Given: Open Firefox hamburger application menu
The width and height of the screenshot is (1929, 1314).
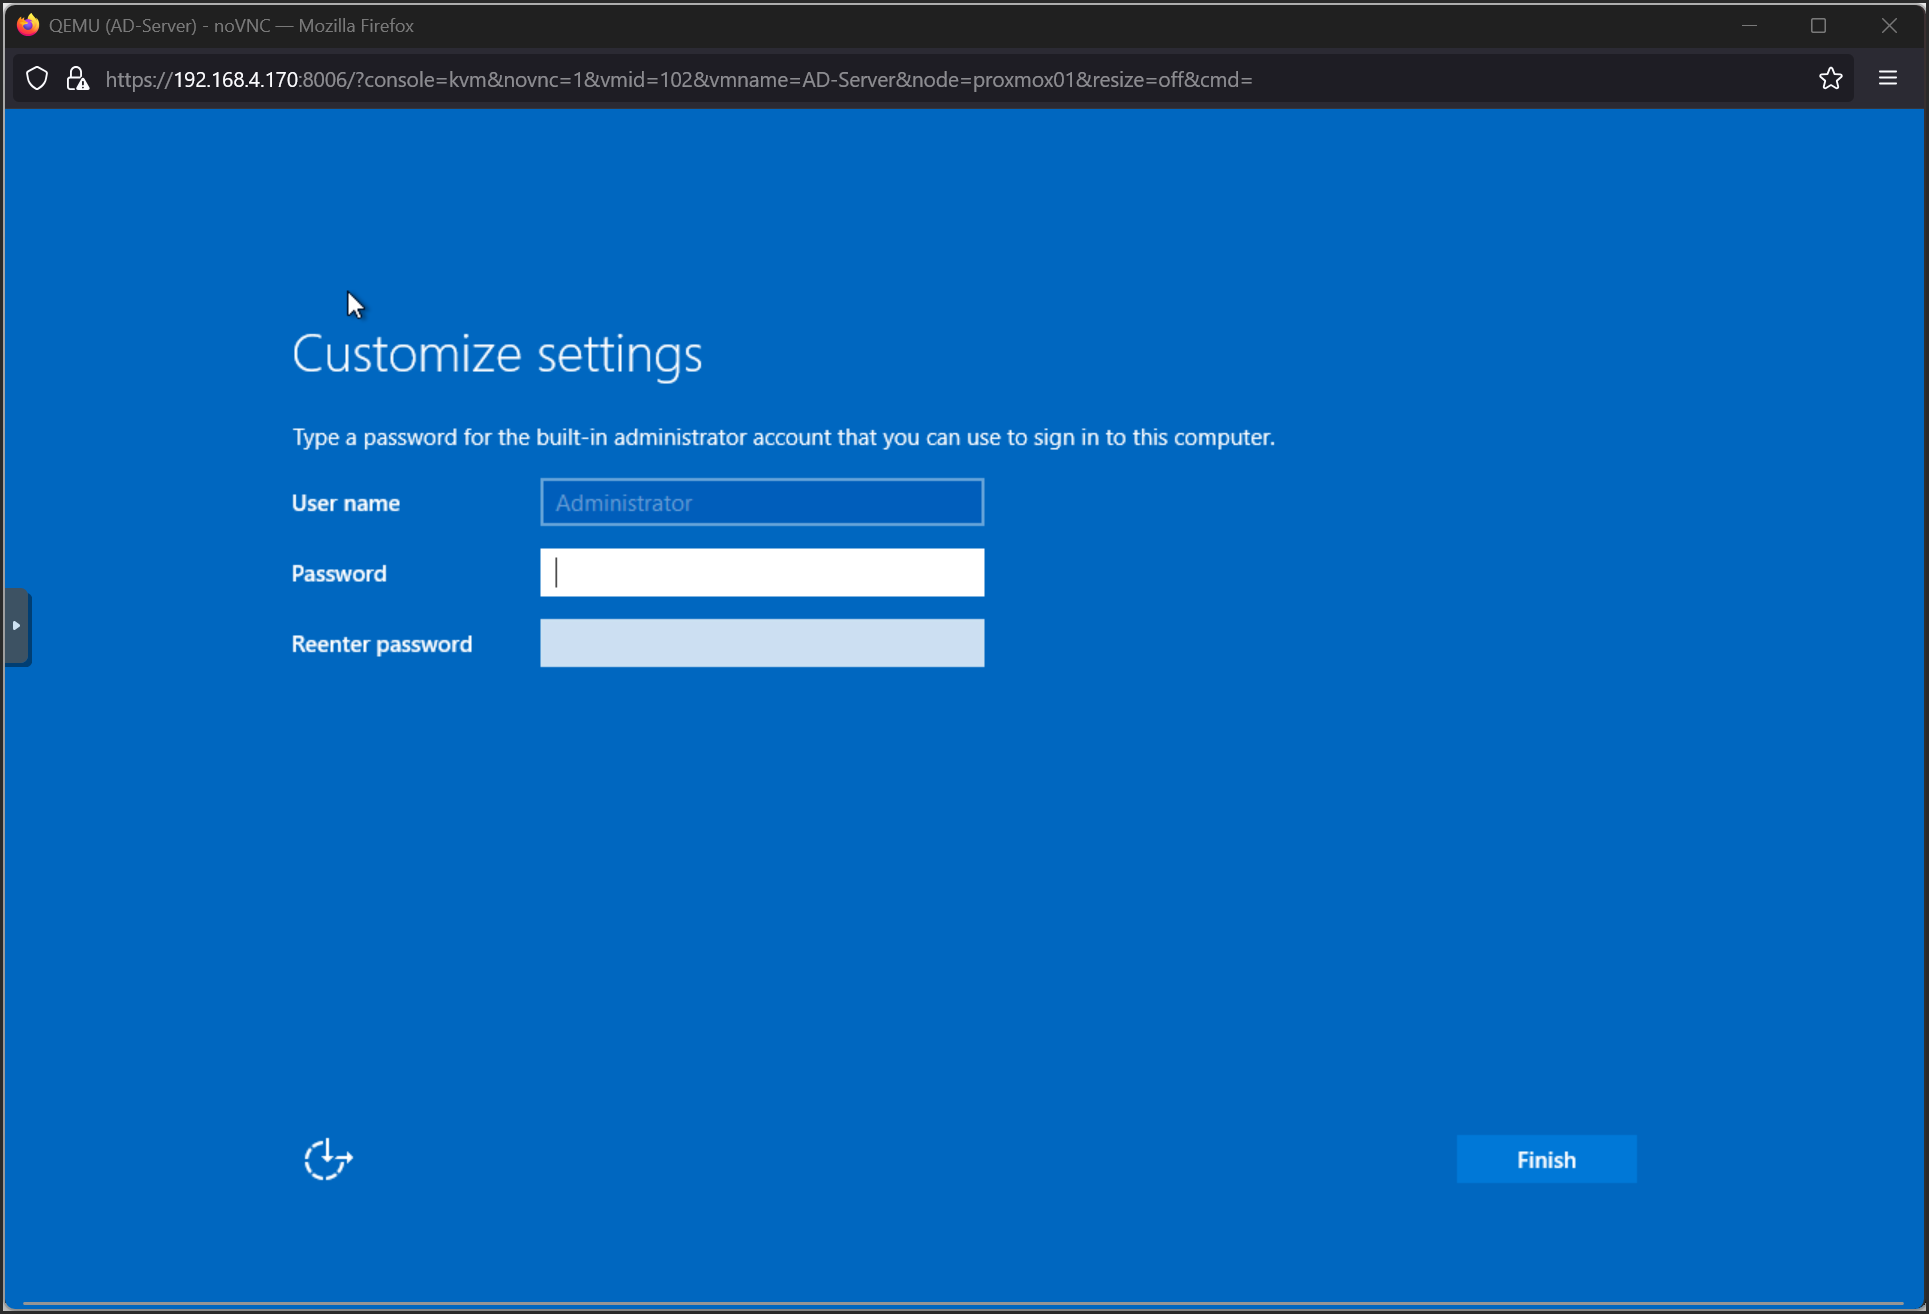Looking at the screenshot, I should 1887,79.
